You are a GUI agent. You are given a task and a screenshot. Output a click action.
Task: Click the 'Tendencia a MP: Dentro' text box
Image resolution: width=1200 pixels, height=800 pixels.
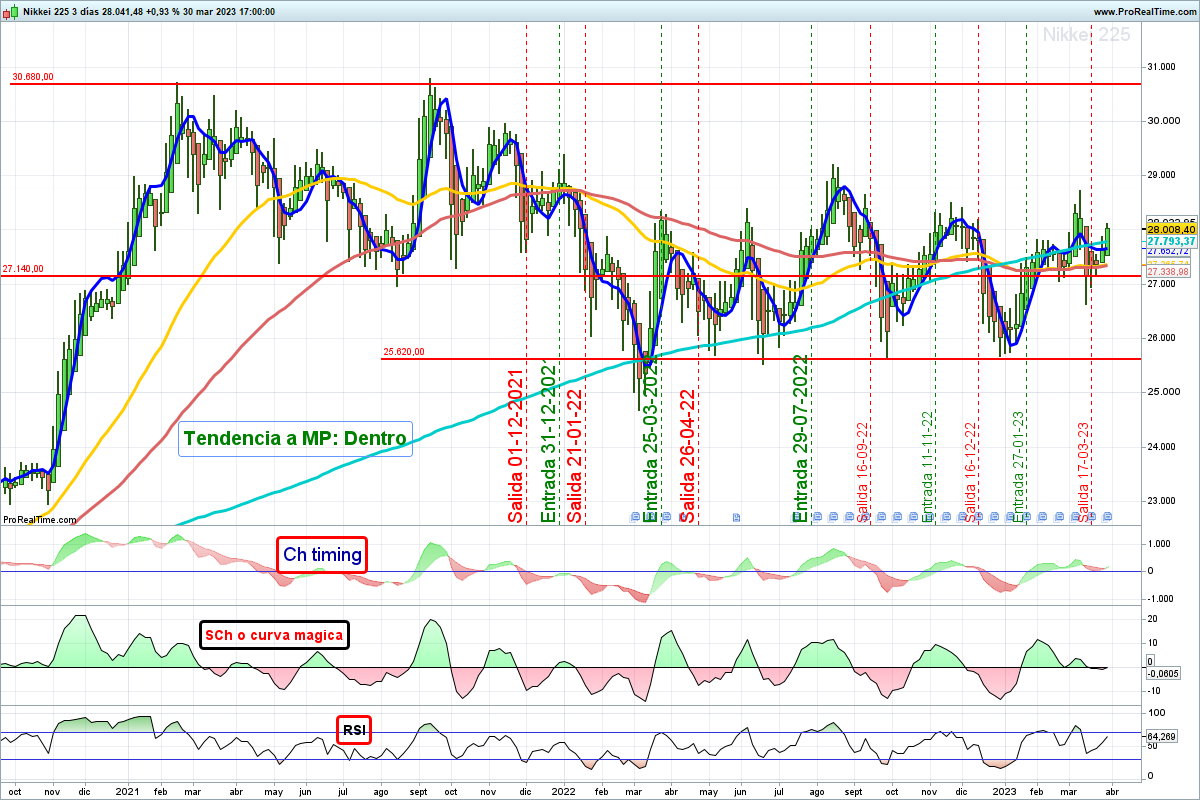tap(295, 438)
